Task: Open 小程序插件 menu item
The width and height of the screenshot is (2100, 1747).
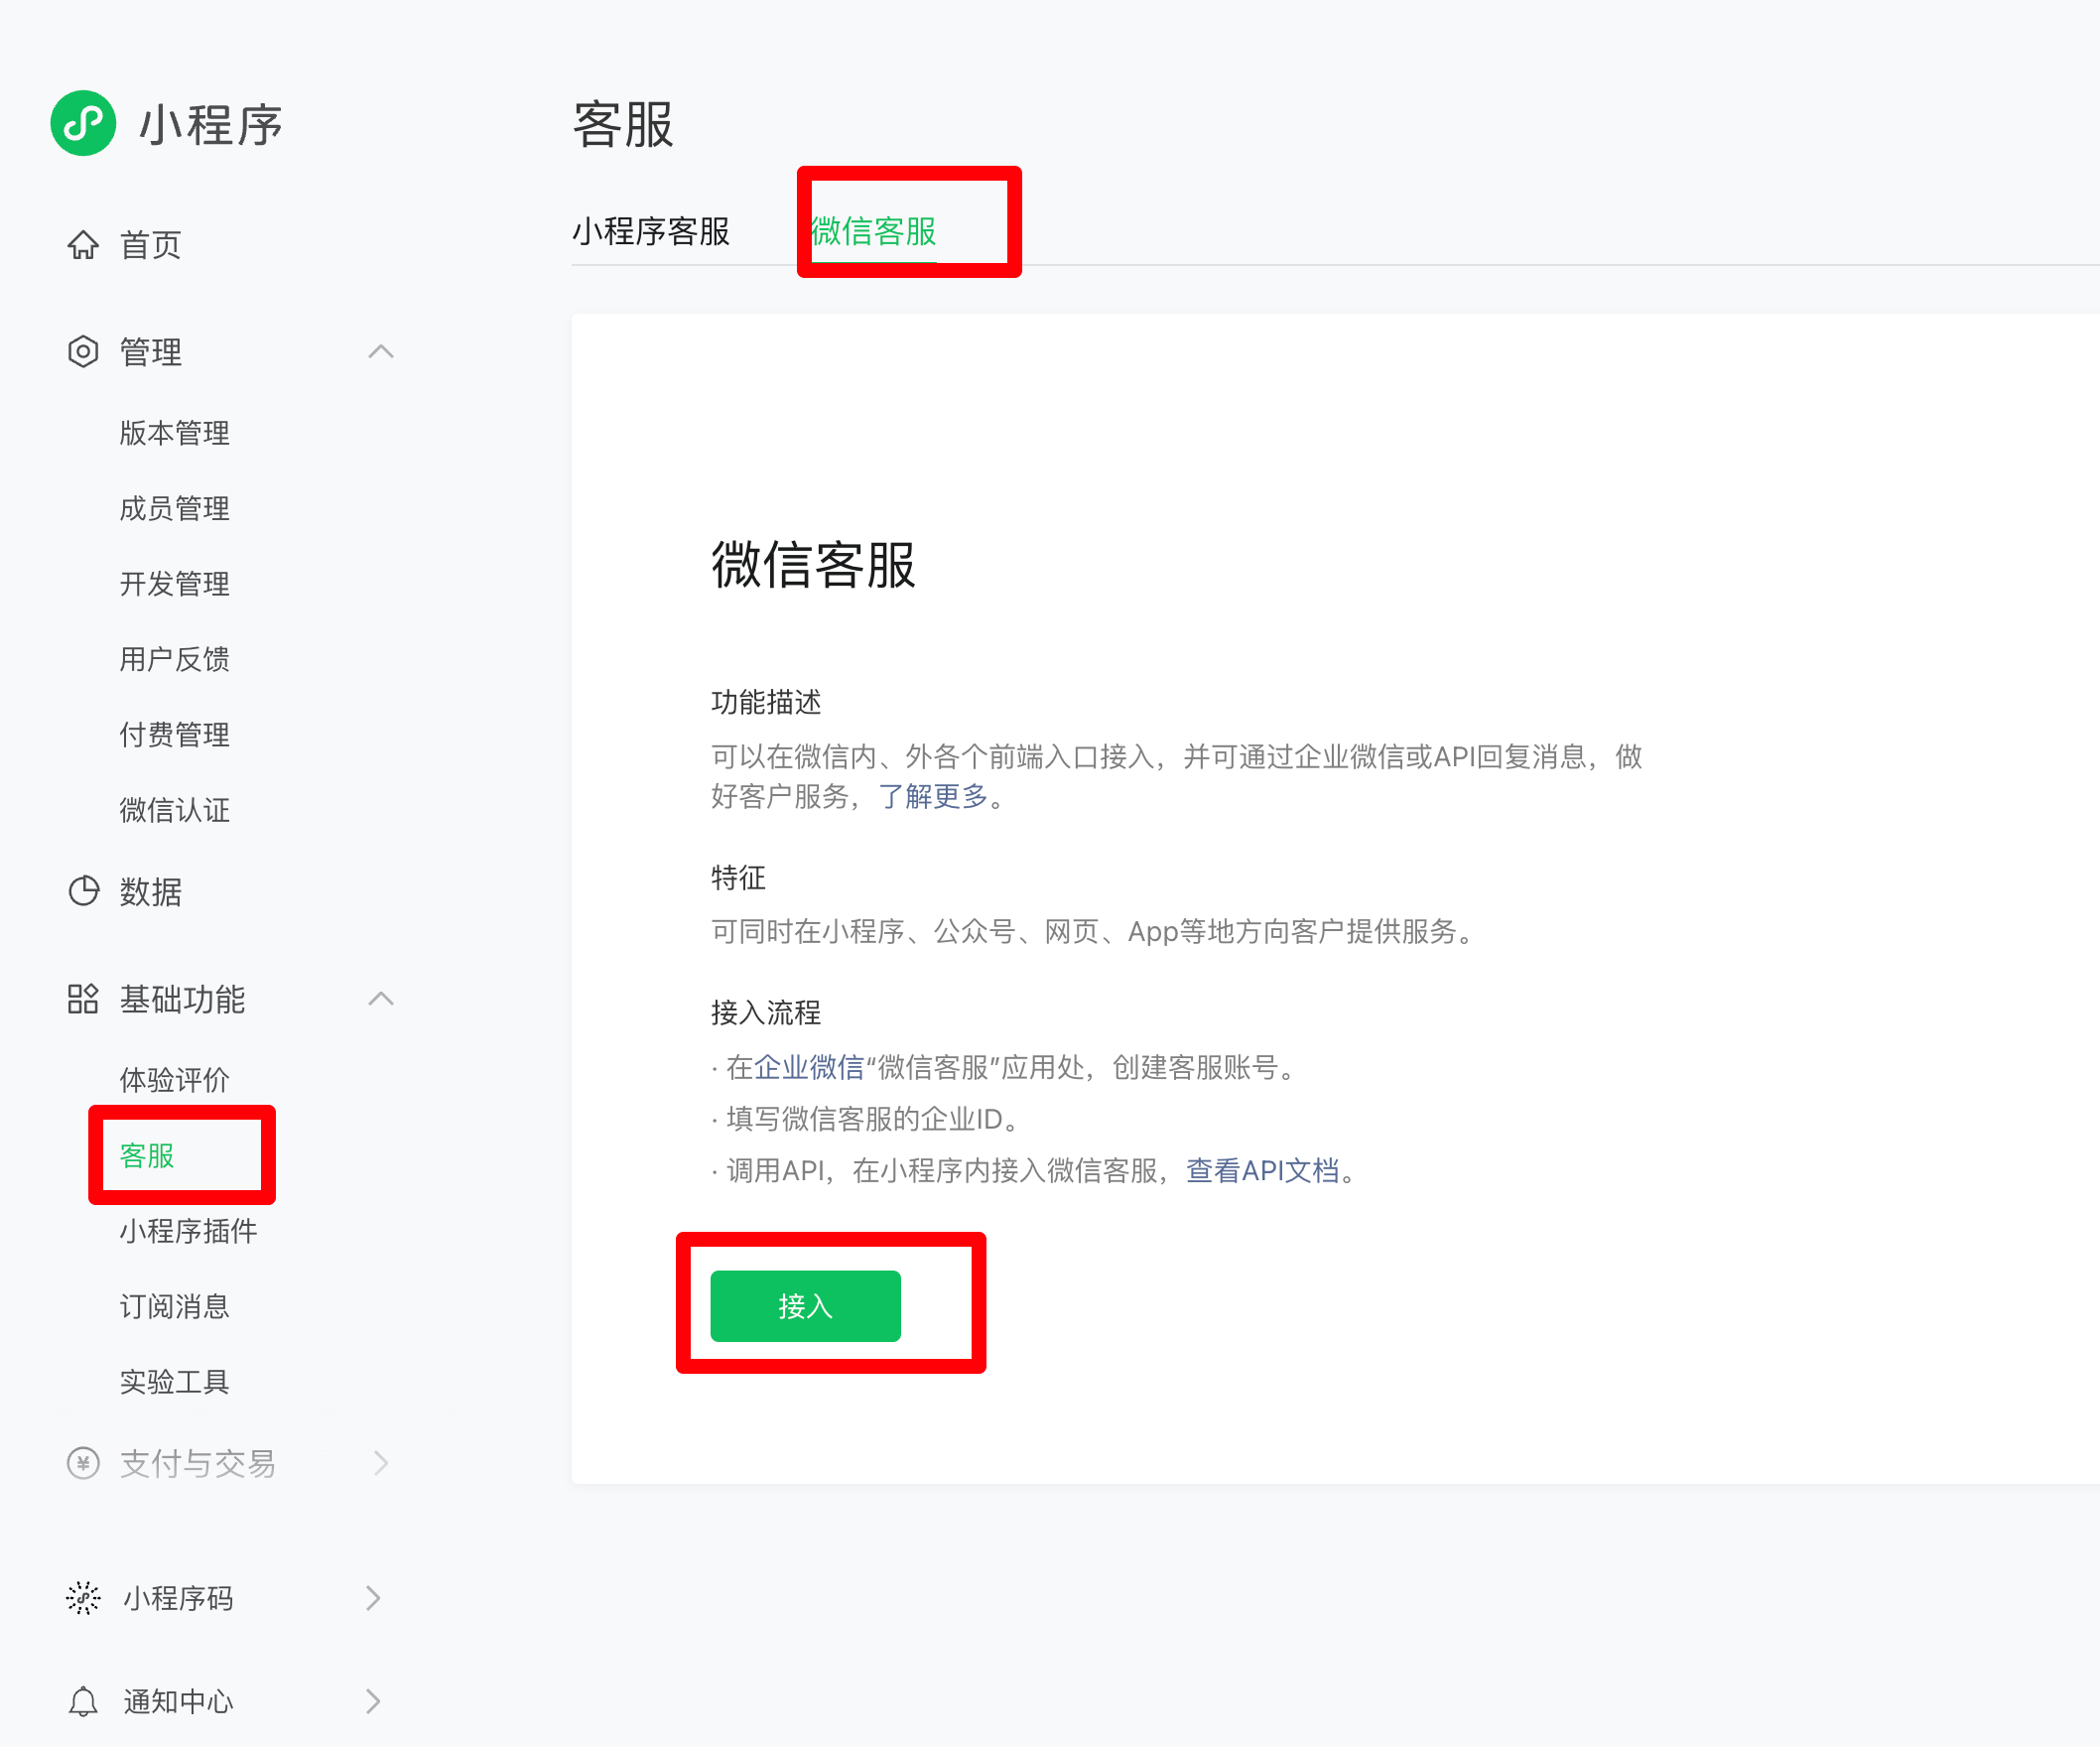Action: [189, 1231]
